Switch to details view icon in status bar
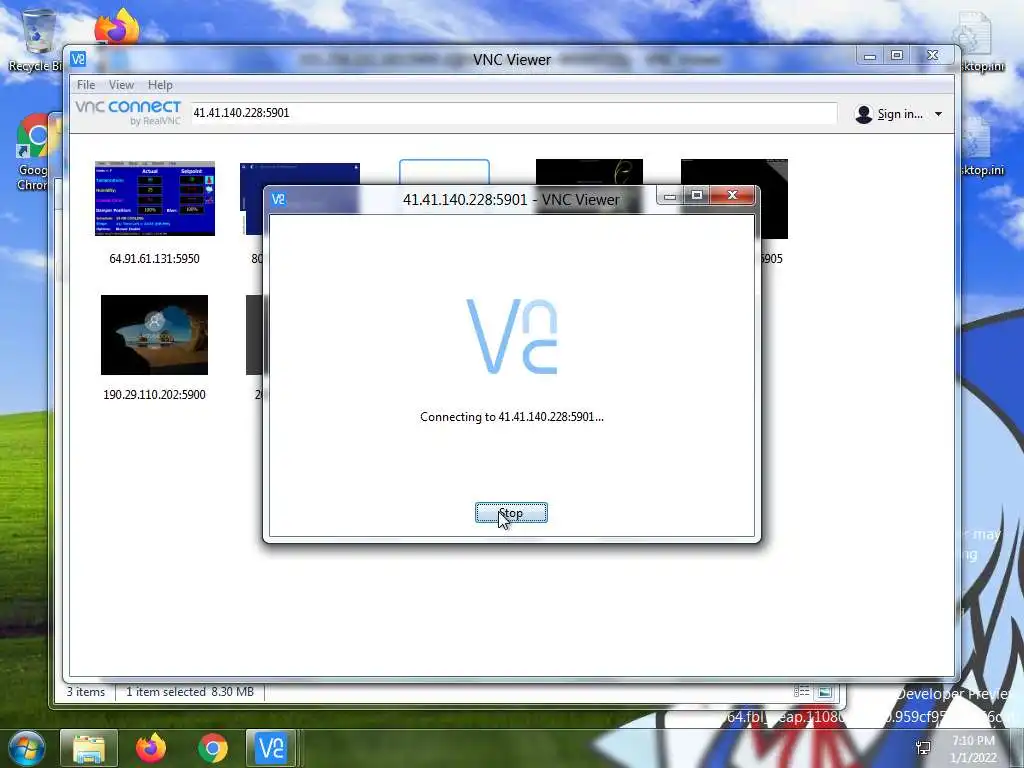The image size is (1024, 768). [x=801, y=692]
